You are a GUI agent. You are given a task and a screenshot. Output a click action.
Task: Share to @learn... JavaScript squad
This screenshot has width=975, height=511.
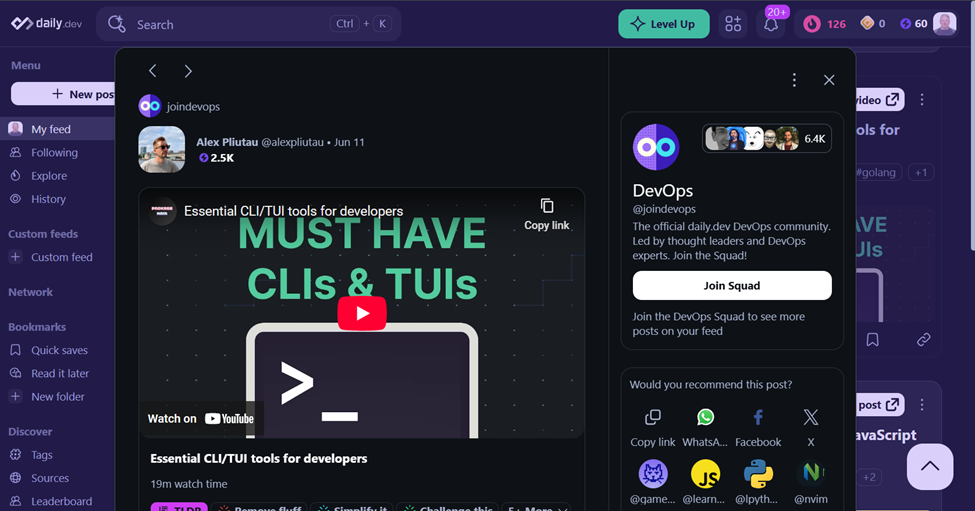tap(705, 482)
